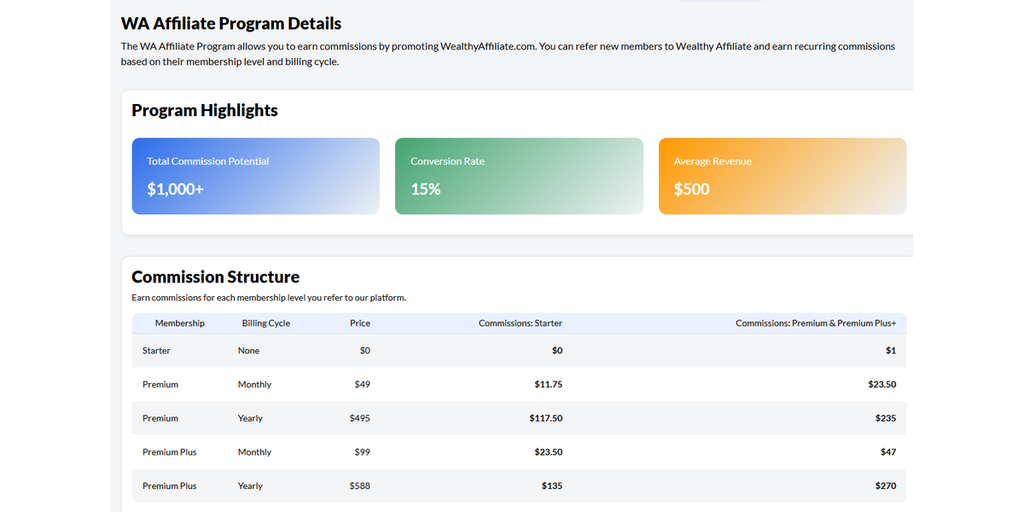This screenshot has height=512, width=1024.
Task: Click the Membership column header
Action: pyautogui.click(x=180, y=323)
